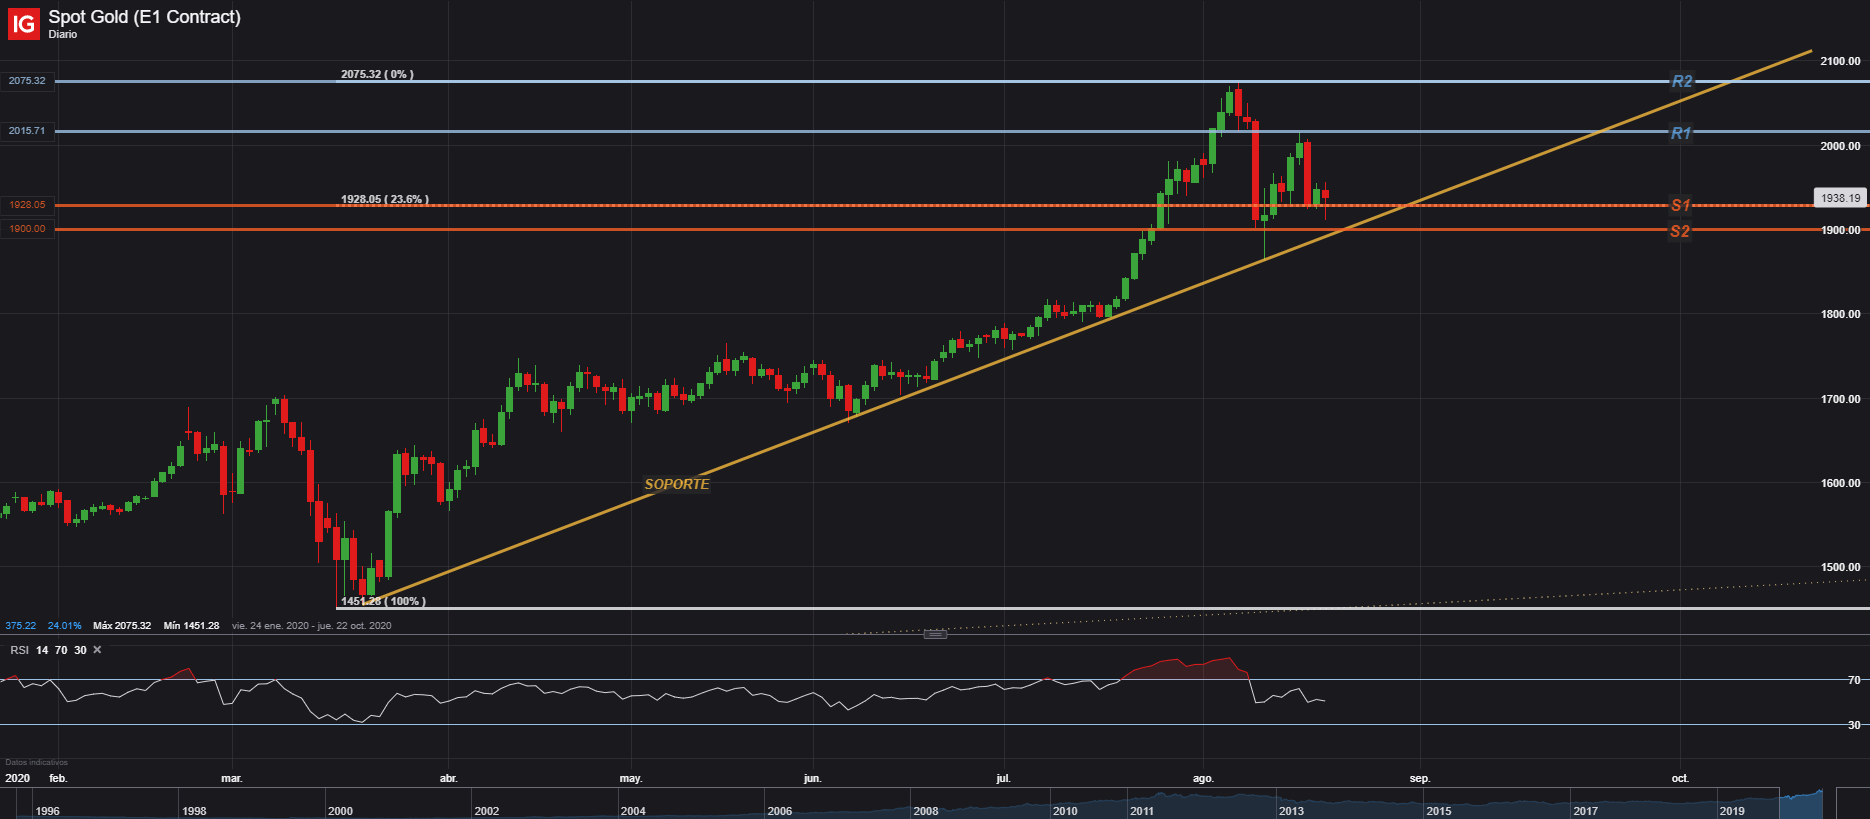Select the 2015.71 price tag on left axis

pos(27,131)
